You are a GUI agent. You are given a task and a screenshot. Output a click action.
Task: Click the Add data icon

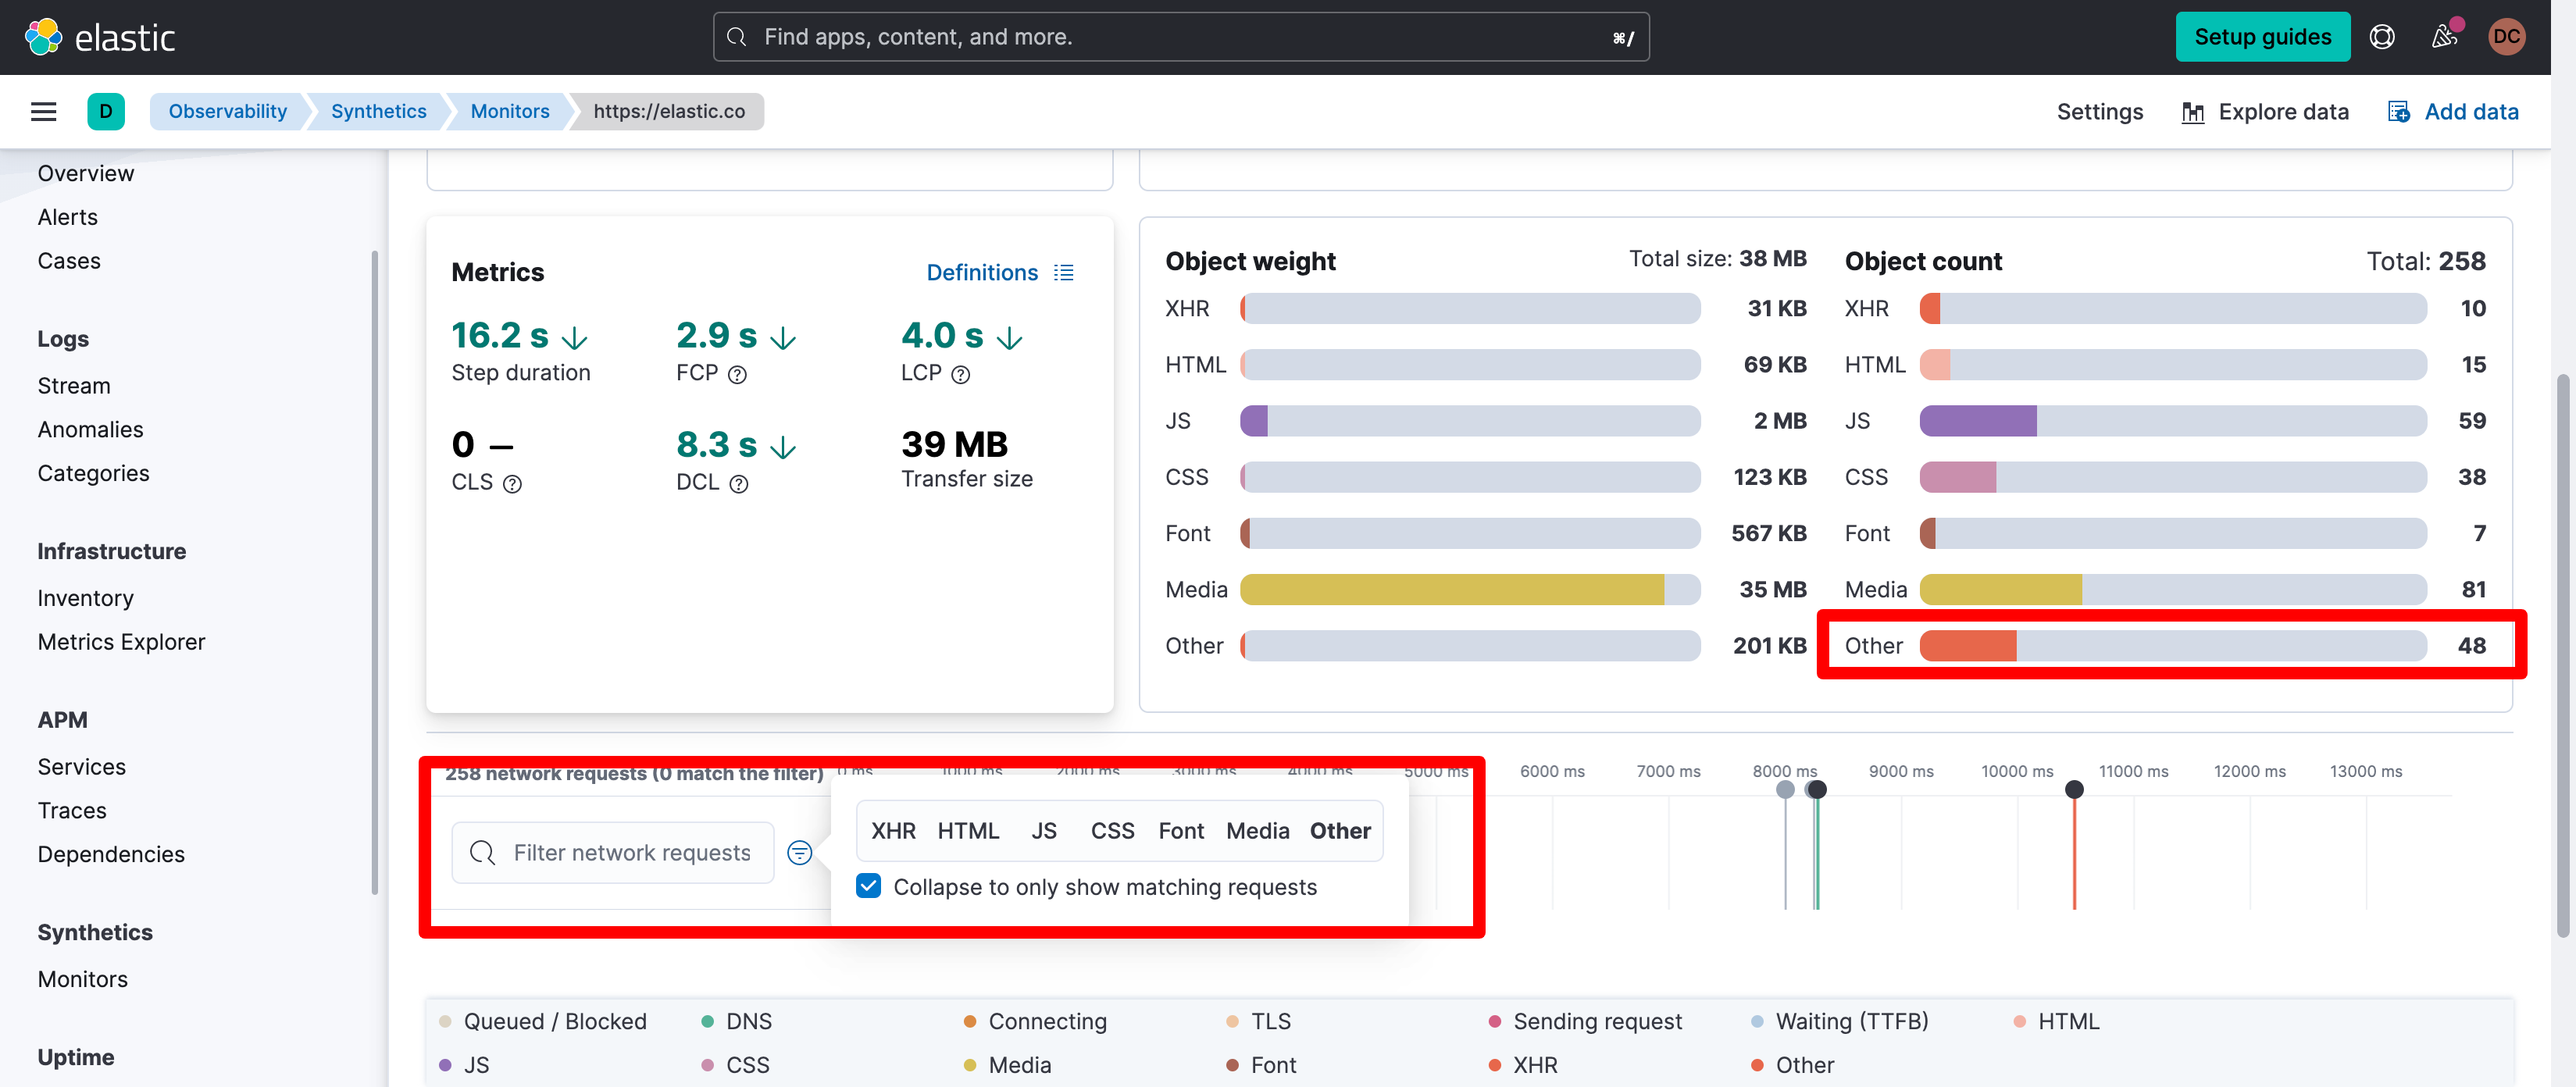2399,111
